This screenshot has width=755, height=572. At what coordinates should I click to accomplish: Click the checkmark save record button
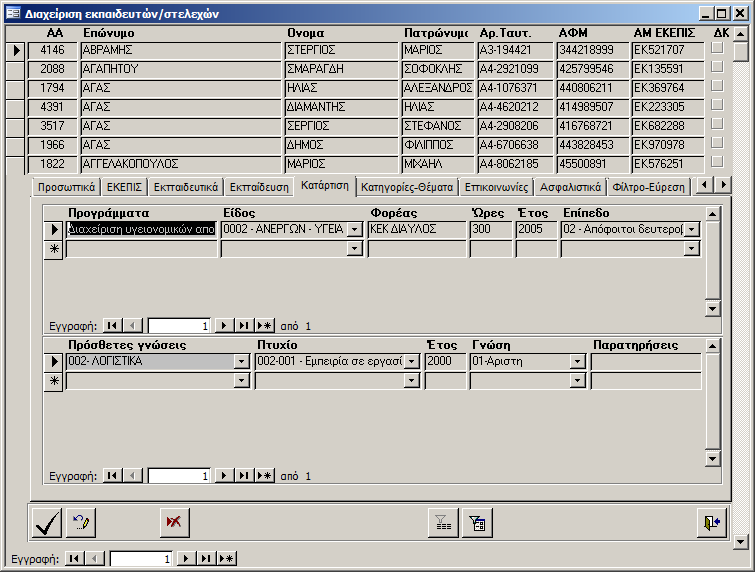46,522
